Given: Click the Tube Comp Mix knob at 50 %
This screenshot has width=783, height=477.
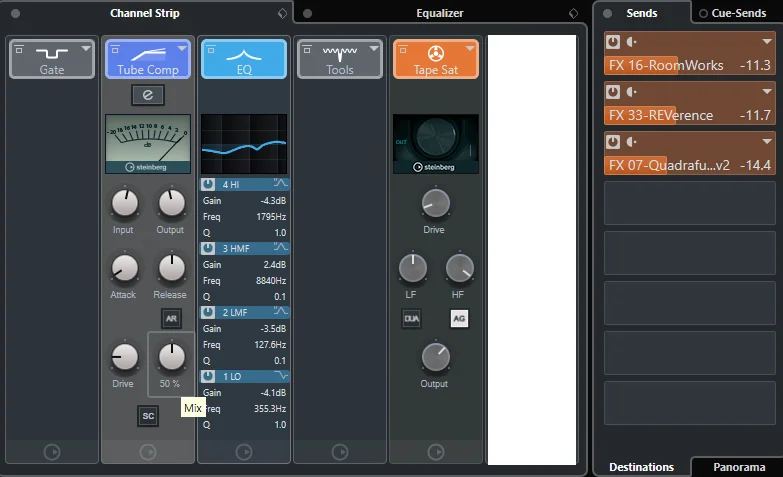Looking at the screenshot, I should coord(171,357).
